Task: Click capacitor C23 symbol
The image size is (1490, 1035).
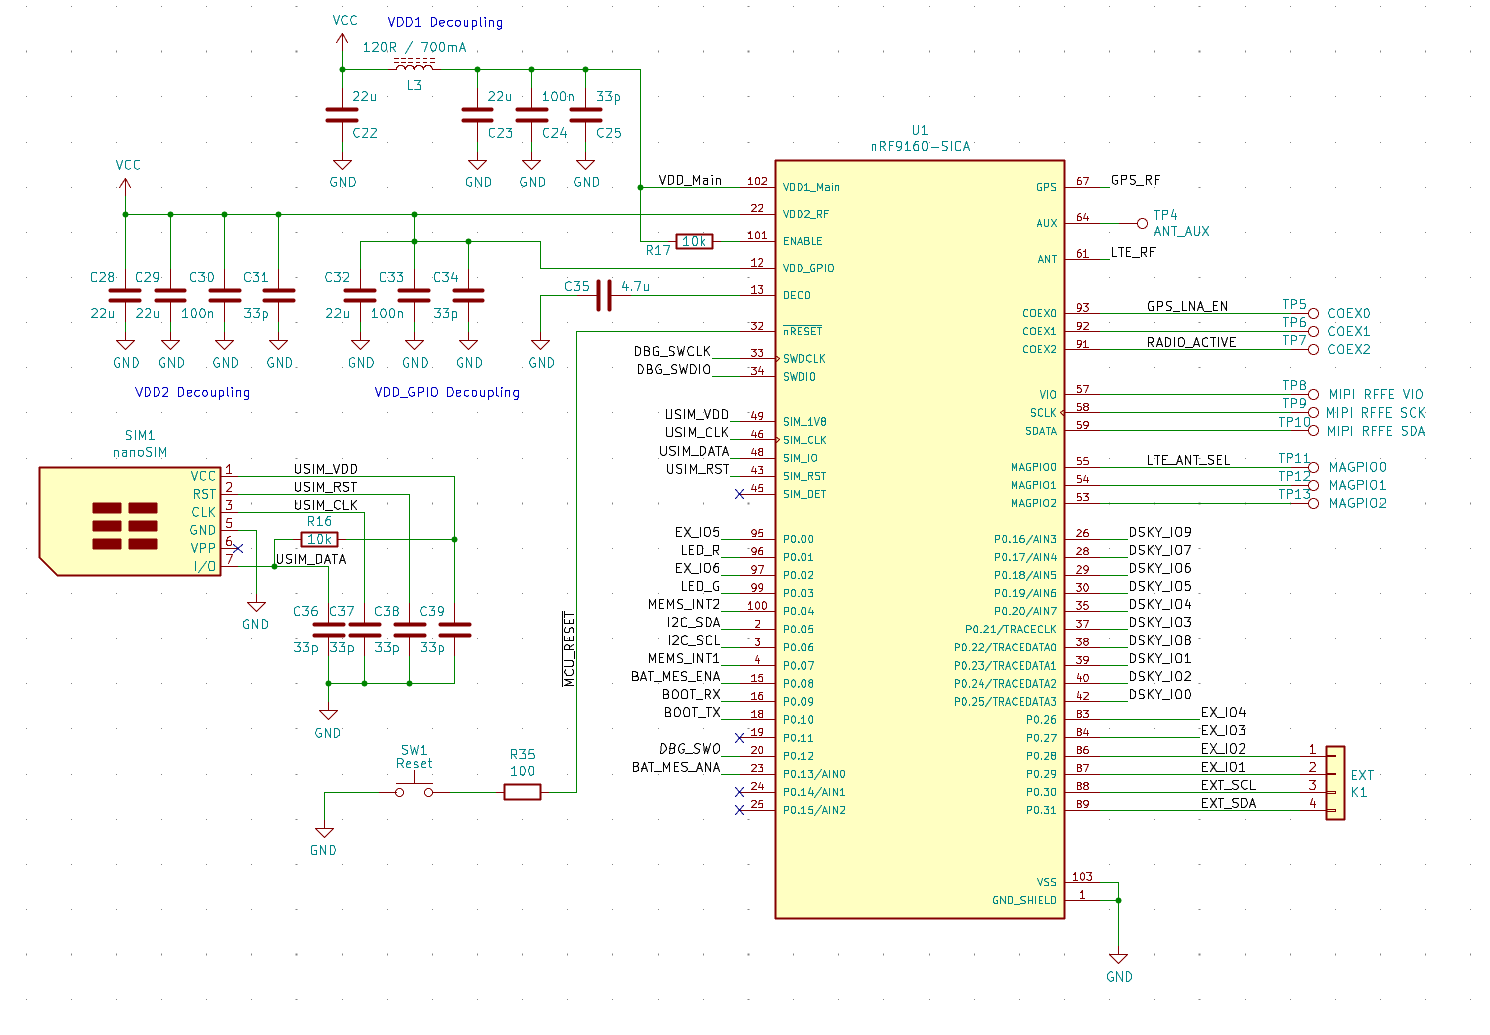Action: click(x=477, y=115)
